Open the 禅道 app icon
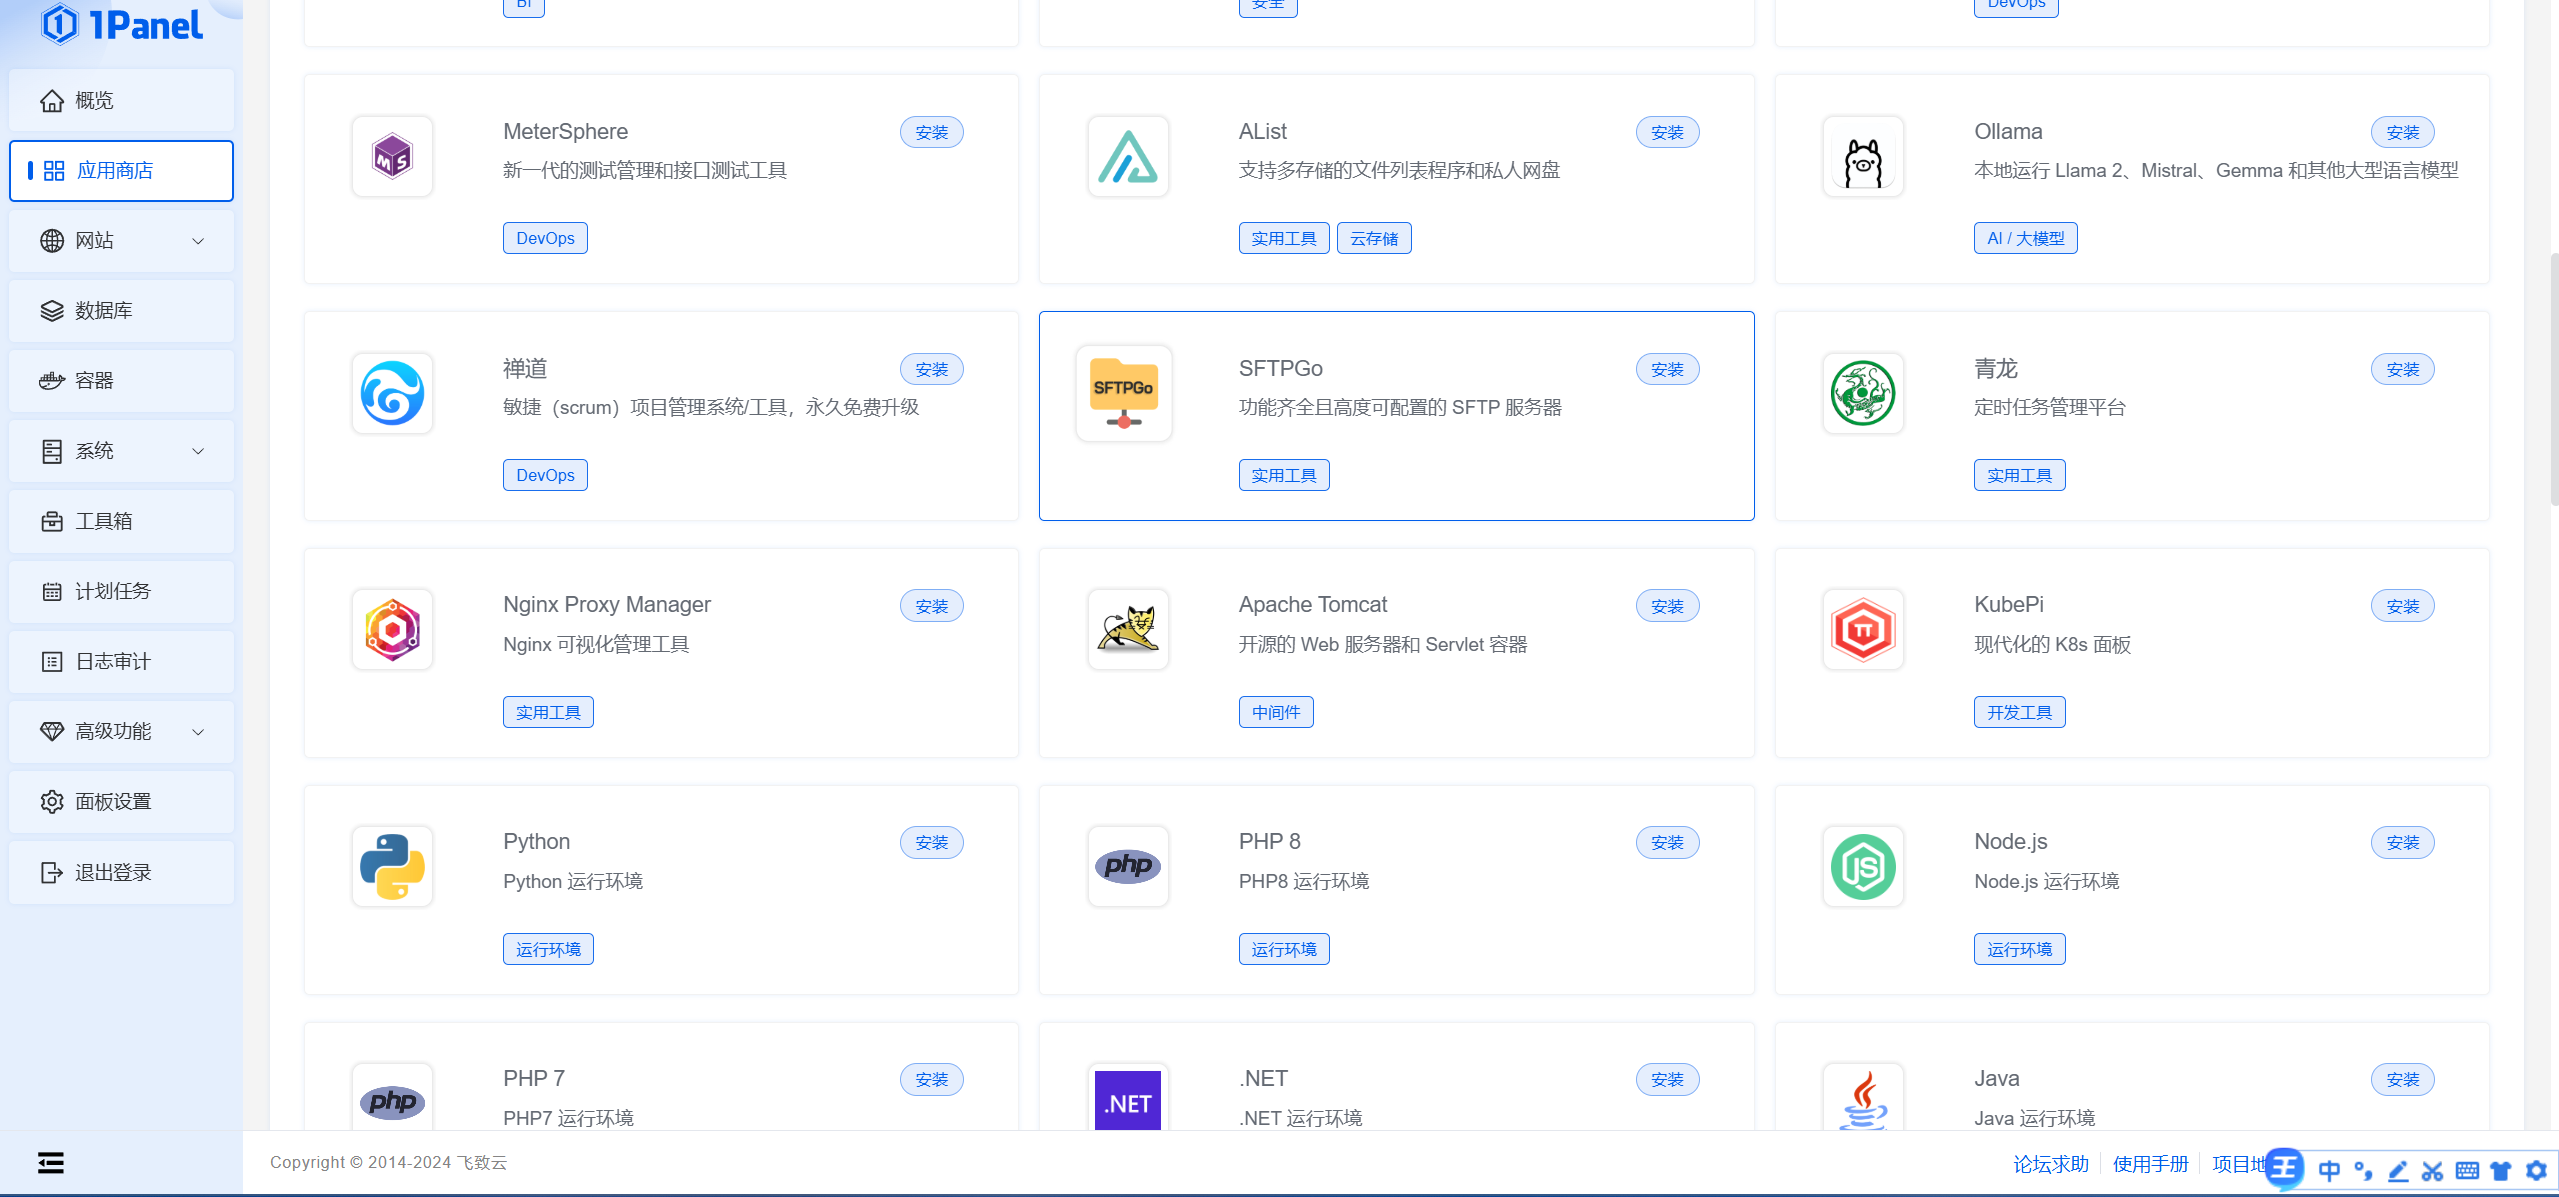This screenshot has height=1197, width=2559. click(392, 393)
